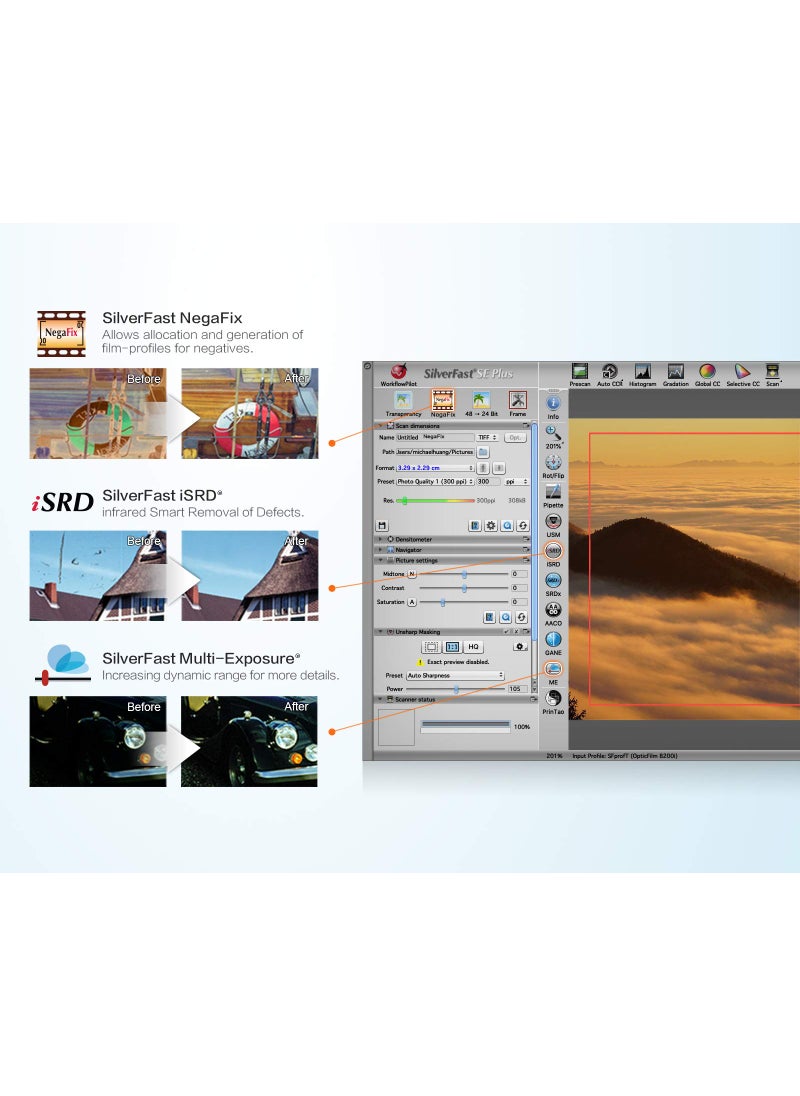Click the Path input field
The height and width of the screenshot is (1096, 800).
[x=435, y=452]
